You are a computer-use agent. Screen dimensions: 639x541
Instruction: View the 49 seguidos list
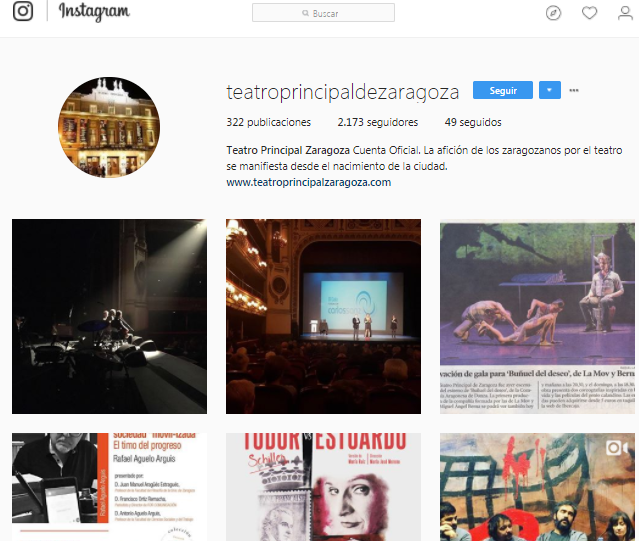click(x=473, y=122)
